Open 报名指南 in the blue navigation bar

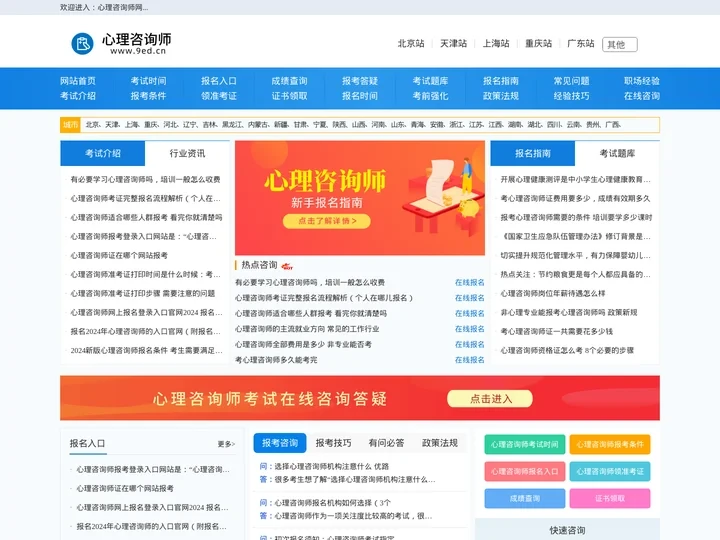point(501,81)
